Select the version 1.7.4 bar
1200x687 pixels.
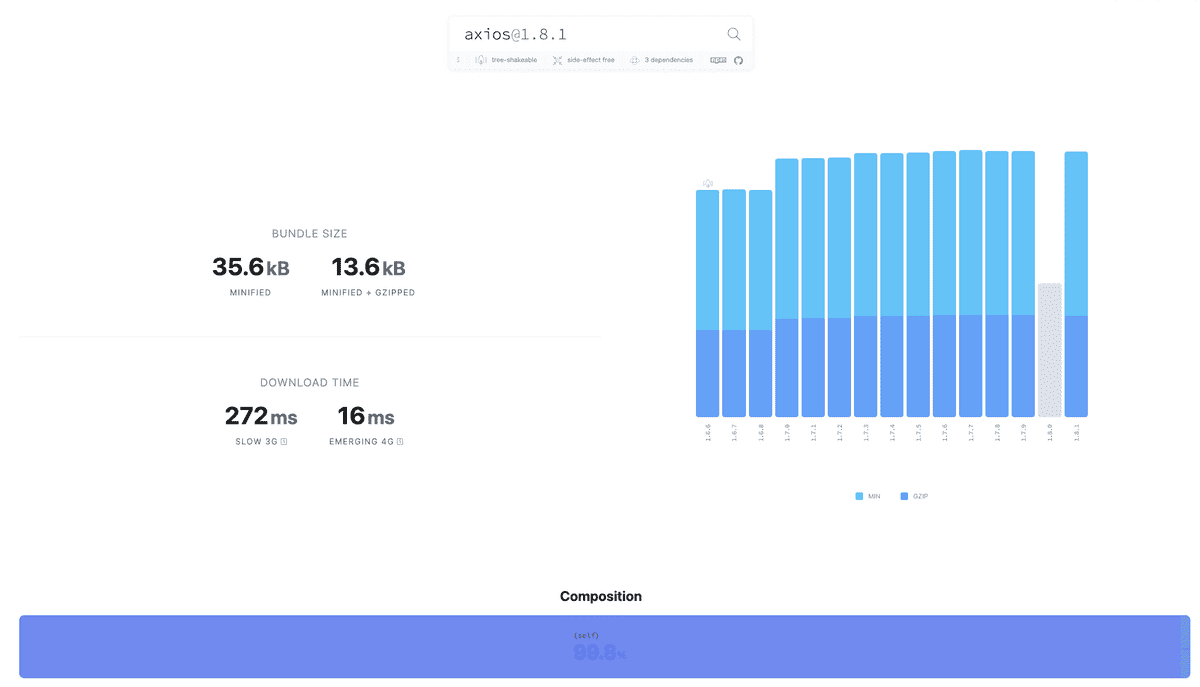coord(892,285)
